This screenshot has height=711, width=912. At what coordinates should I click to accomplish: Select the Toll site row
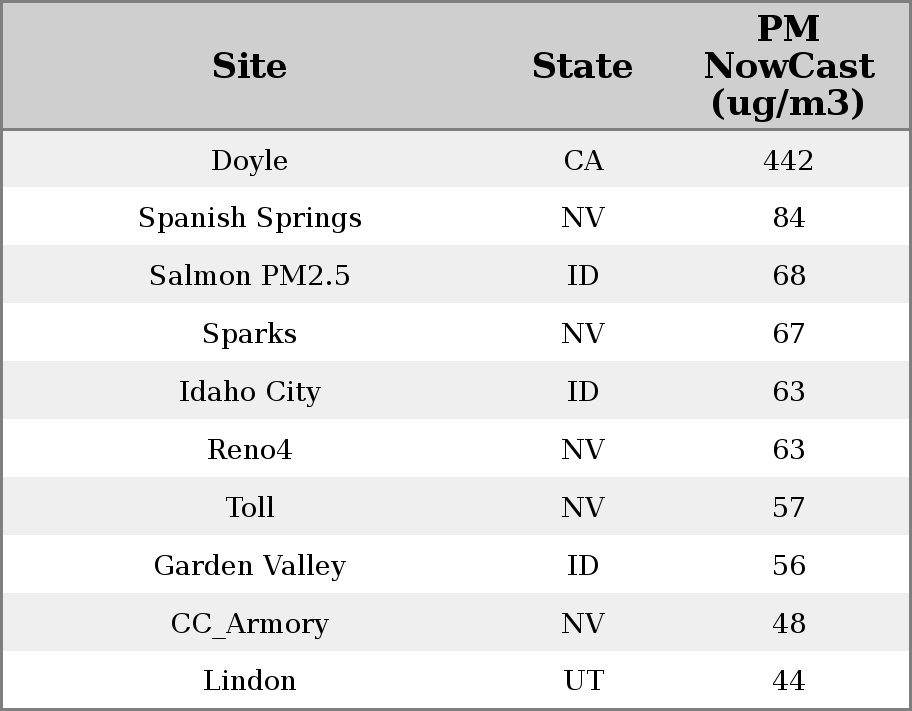(249, 508)
